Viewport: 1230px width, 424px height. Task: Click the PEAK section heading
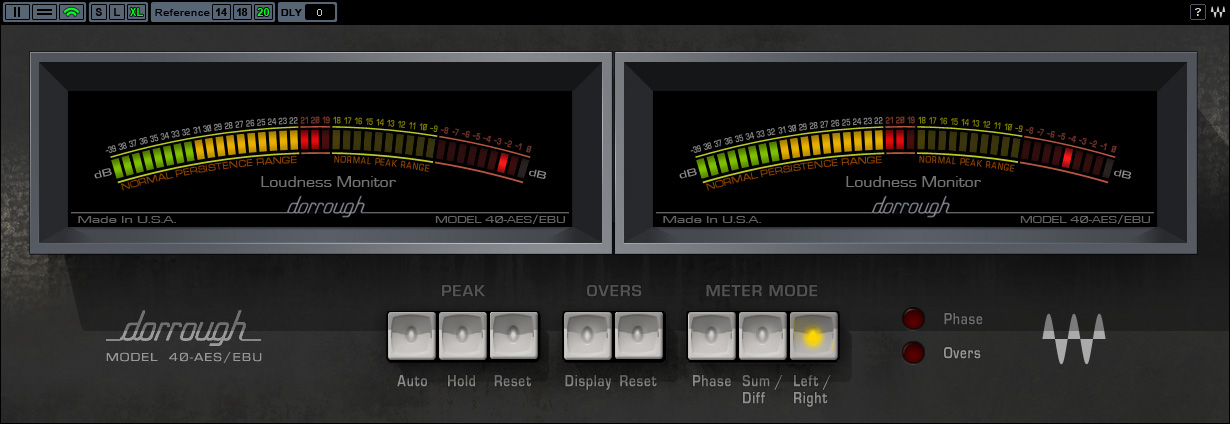pyautogui.click(x=463, y=291)
